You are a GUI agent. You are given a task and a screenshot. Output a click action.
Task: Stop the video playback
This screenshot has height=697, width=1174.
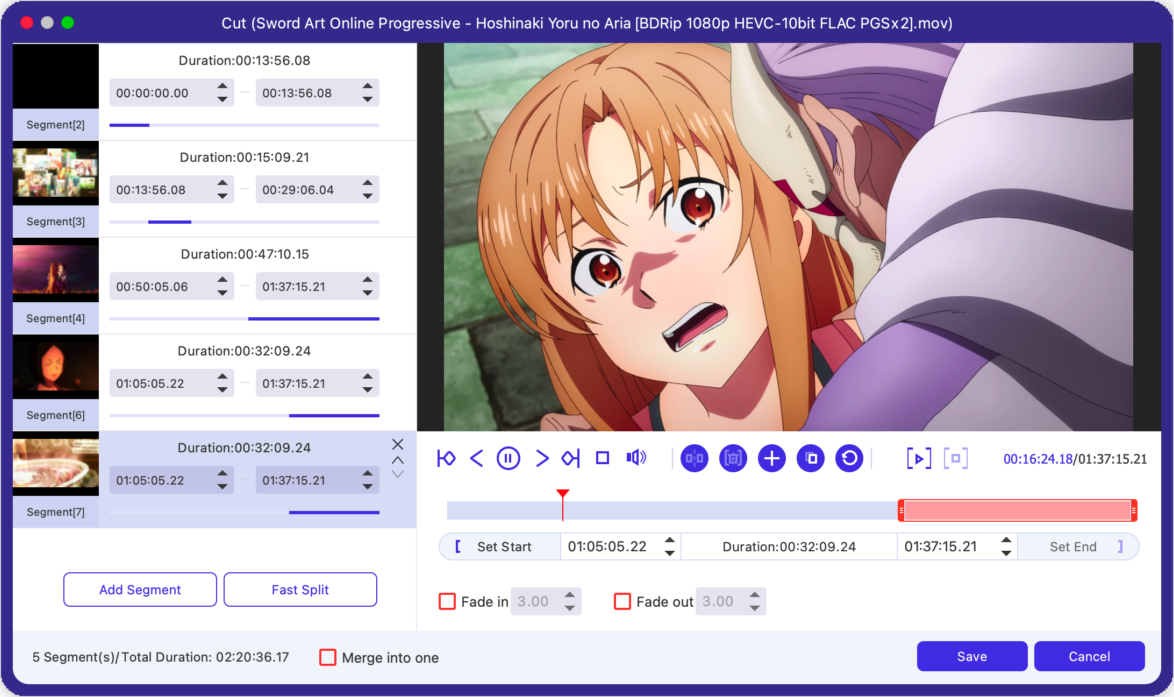[x=602, y=457]
